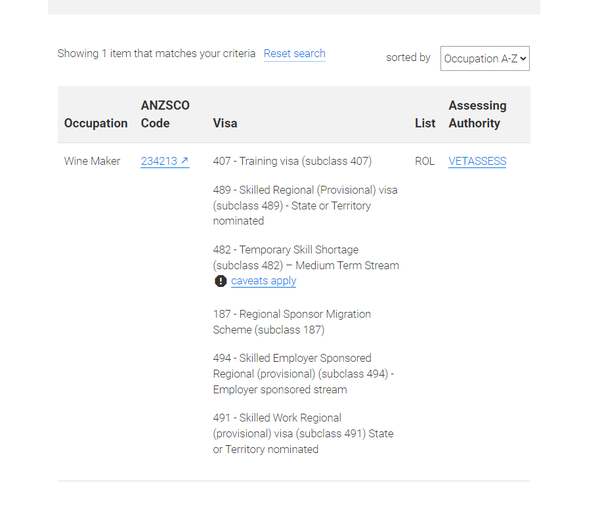Click the List column header

tap(425, 123)
